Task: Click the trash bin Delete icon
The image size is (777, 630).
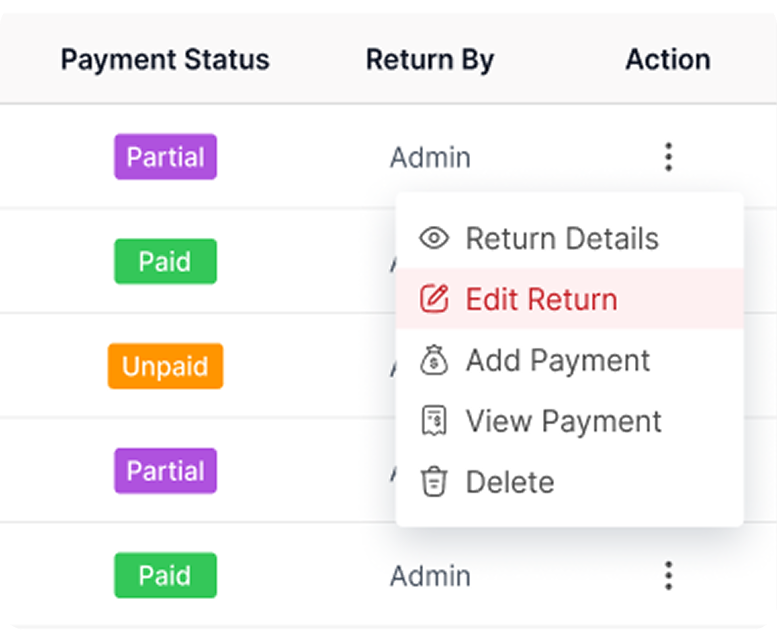Action: point(433,482)
